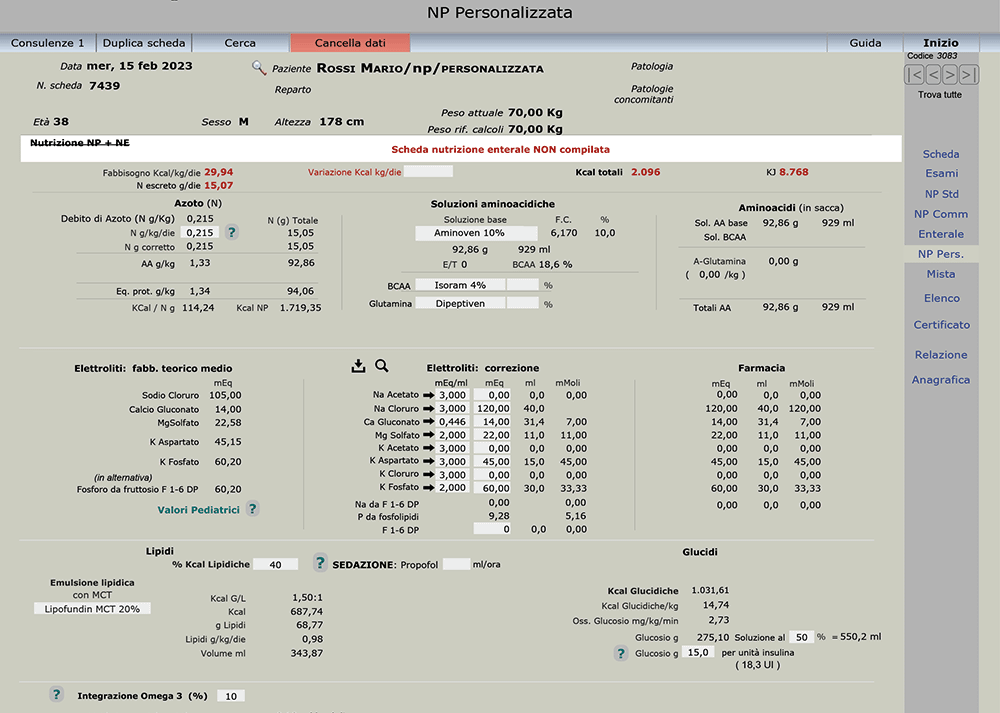The image size is (1000, 713).
Task: Click the arrow next to Mg Solfato
Action: pyautogui.click(x=429, y=436)
